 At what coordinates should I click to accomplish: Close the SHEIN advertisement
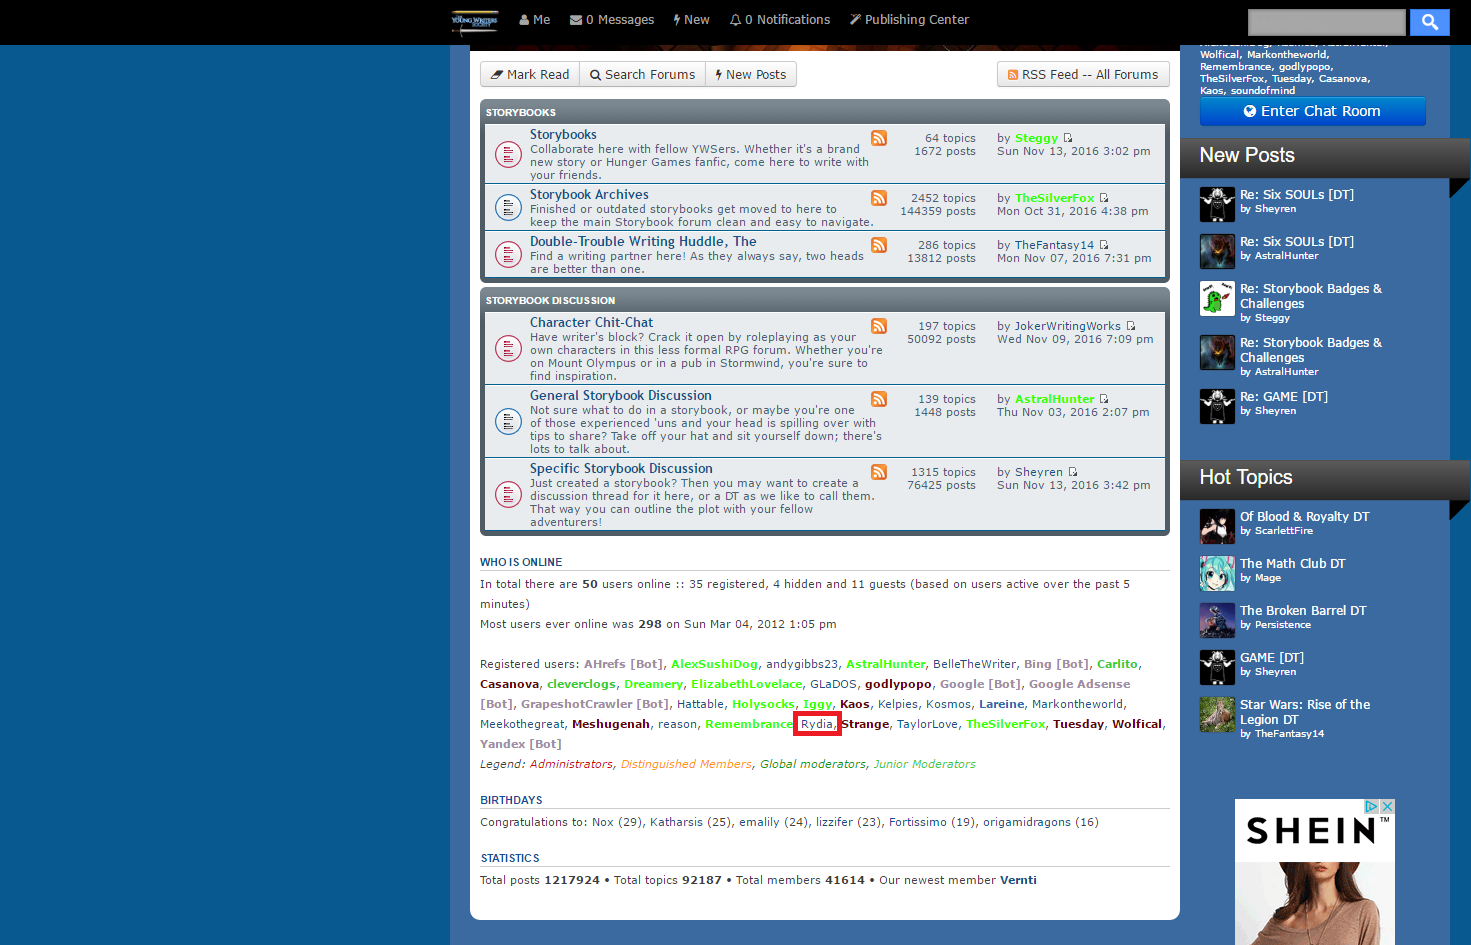1387,806
